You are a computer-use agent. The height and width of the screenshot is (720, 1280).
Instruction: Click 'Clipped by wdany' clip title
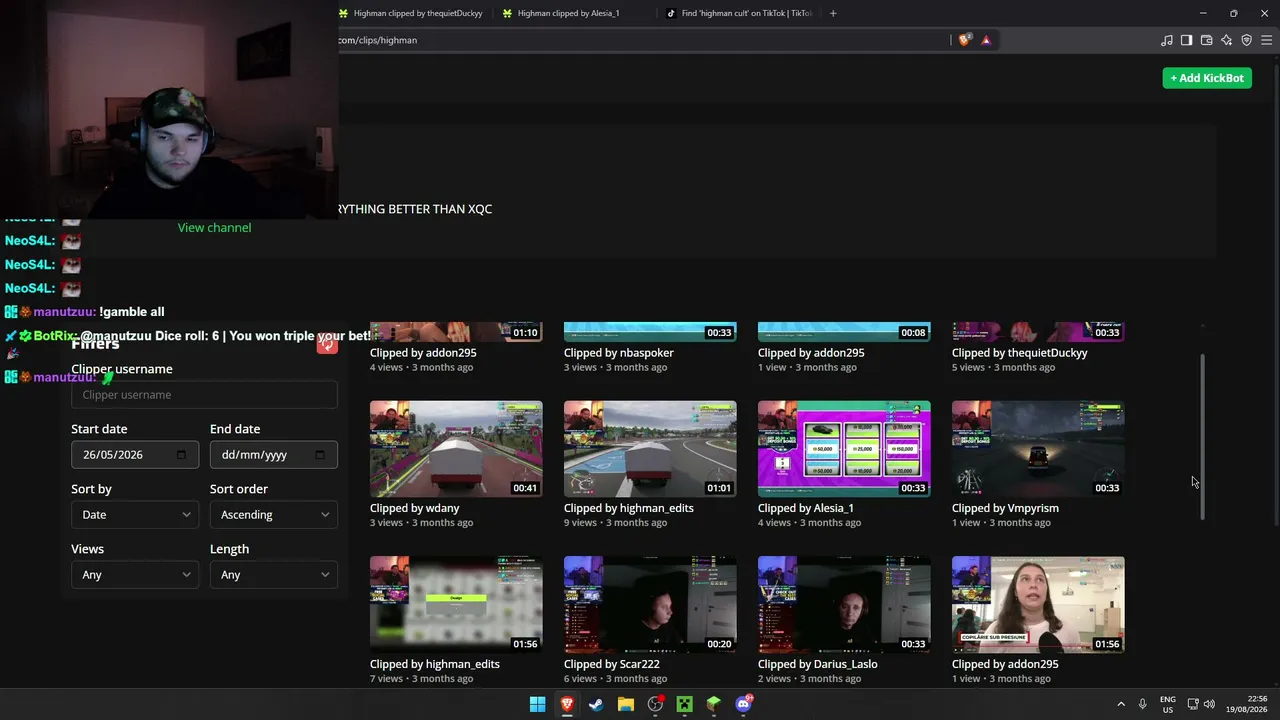tap(415, 508)
